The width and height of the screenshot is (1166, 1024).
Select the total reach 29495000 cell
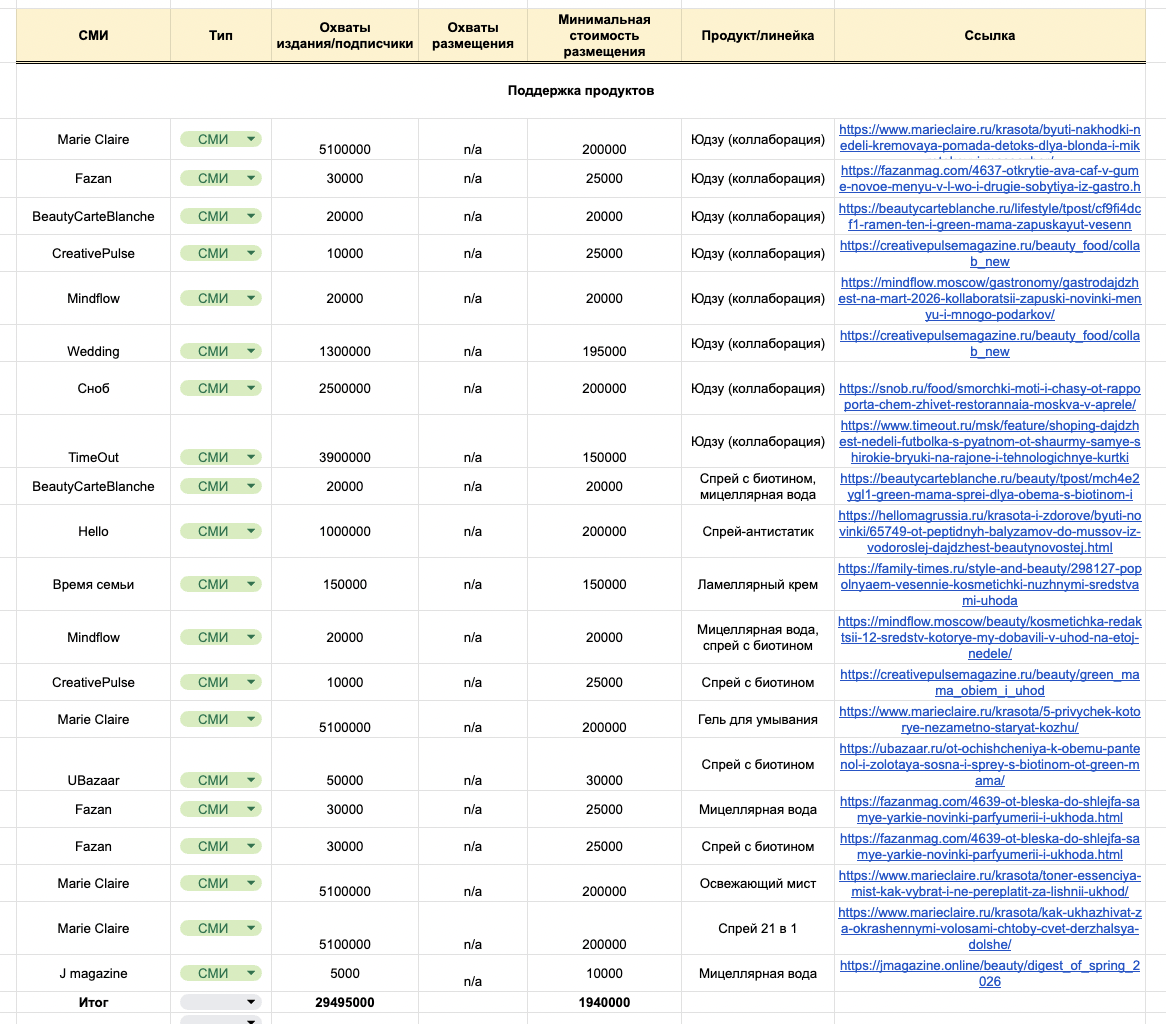click(x=345, y=1002)
